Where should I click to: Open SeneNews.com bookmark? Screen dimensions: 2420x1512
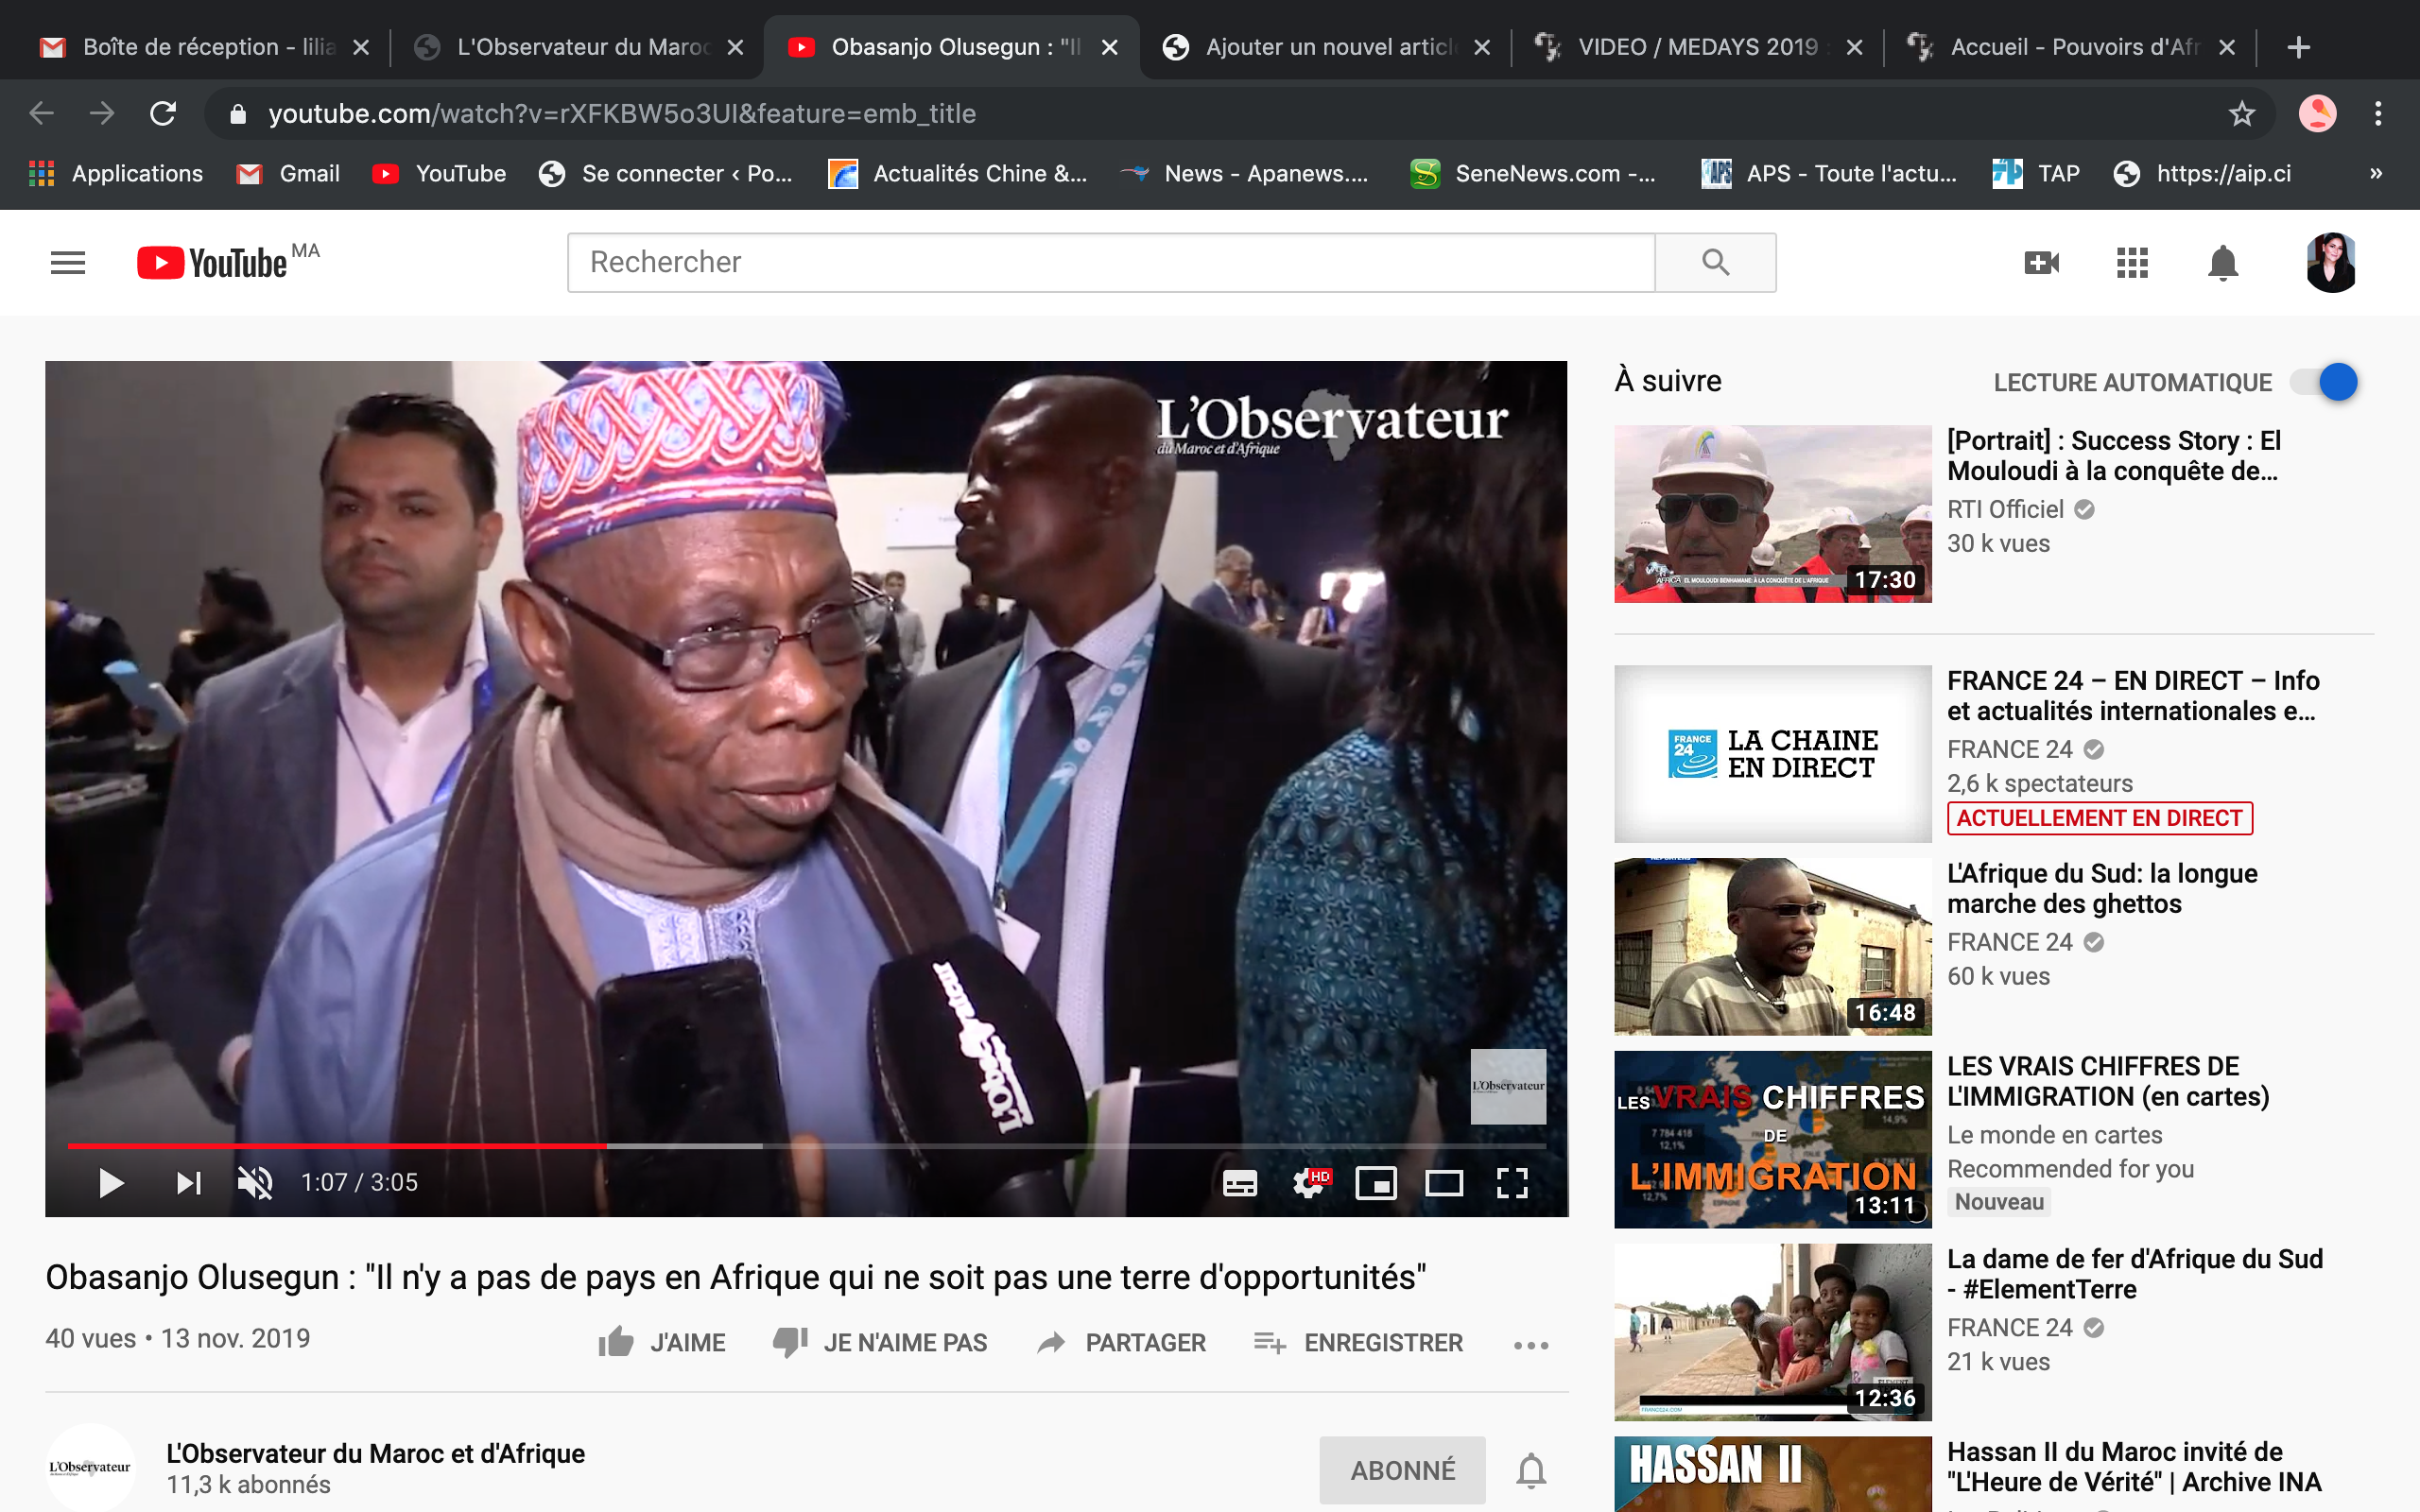[1533, 173]
